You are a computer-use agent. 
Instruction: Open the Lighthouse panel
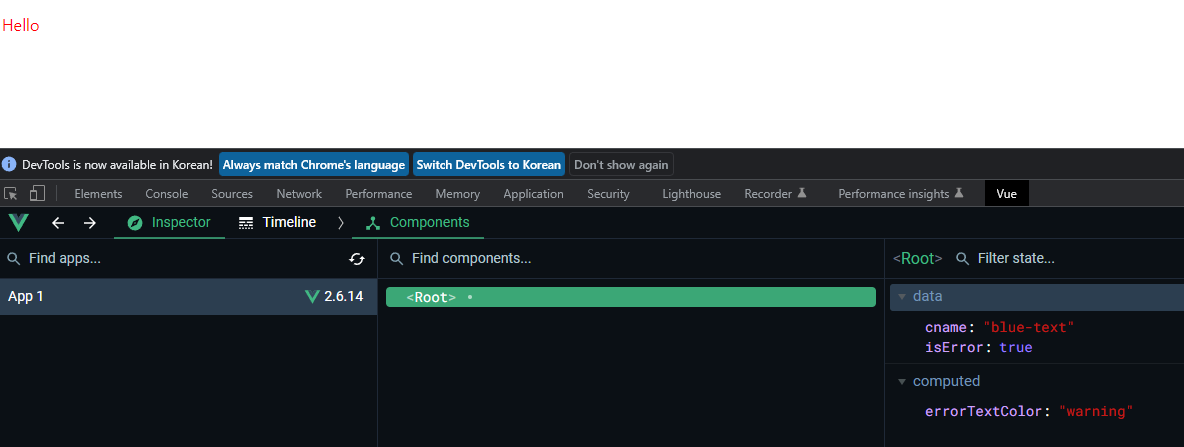tap(692, 194)
